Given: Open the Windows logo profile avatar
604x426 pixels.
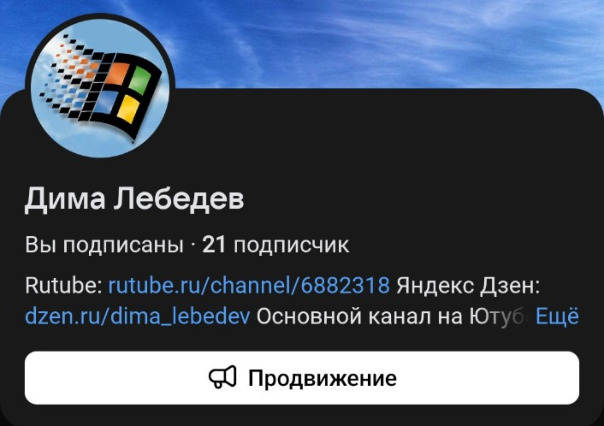Looking at the screenshot, I should click(x=100, y=87).
